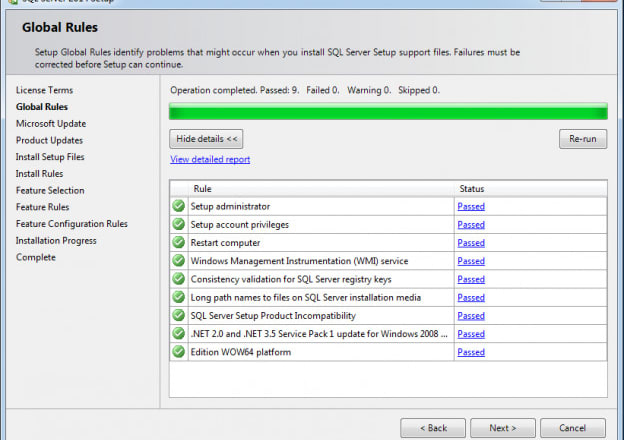Select Microsoft Update step in sidebar
The width and height of the screenshot is (624, 440).
pyautogui.click(x=51, y=124)
